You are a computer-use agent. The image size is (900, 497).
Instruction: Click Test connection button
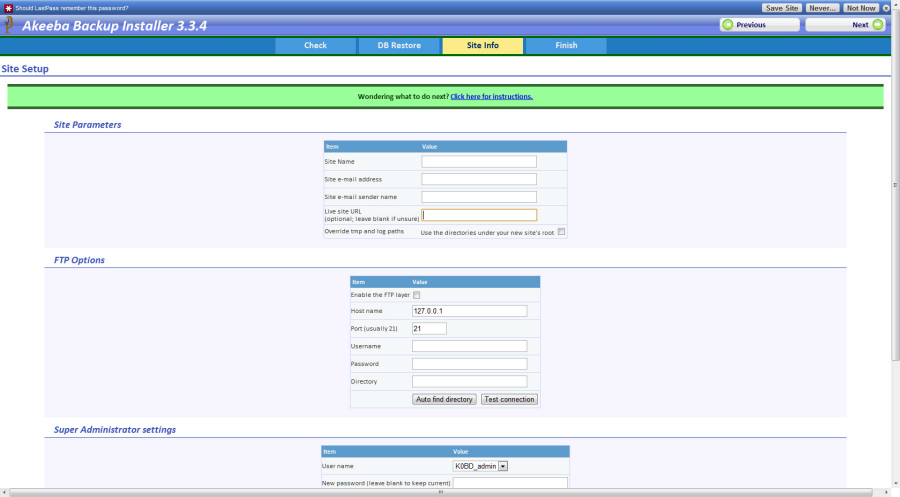coord(509,399)
